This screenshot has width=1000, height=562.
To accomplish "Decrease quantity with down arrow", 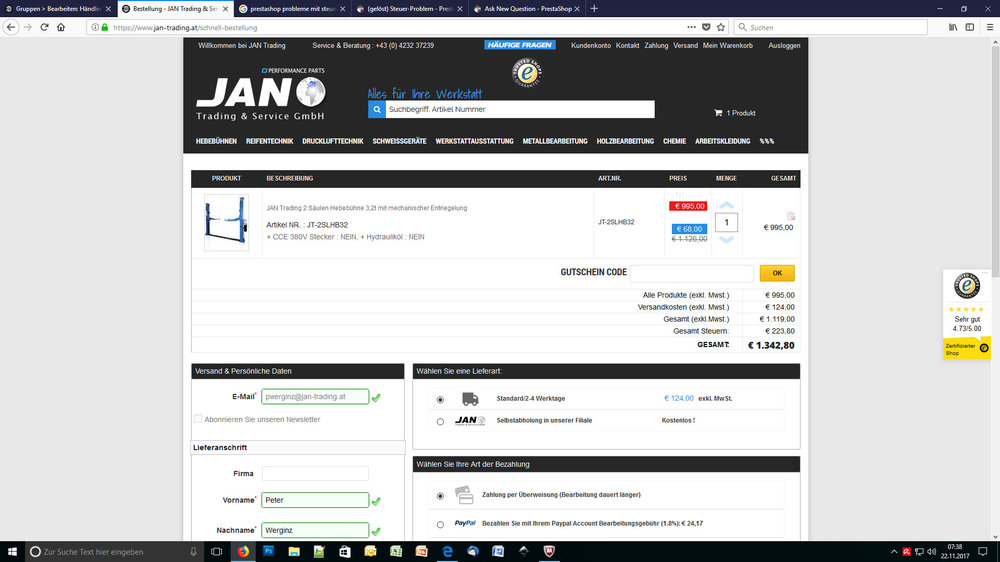I will [x=726, y=240].
